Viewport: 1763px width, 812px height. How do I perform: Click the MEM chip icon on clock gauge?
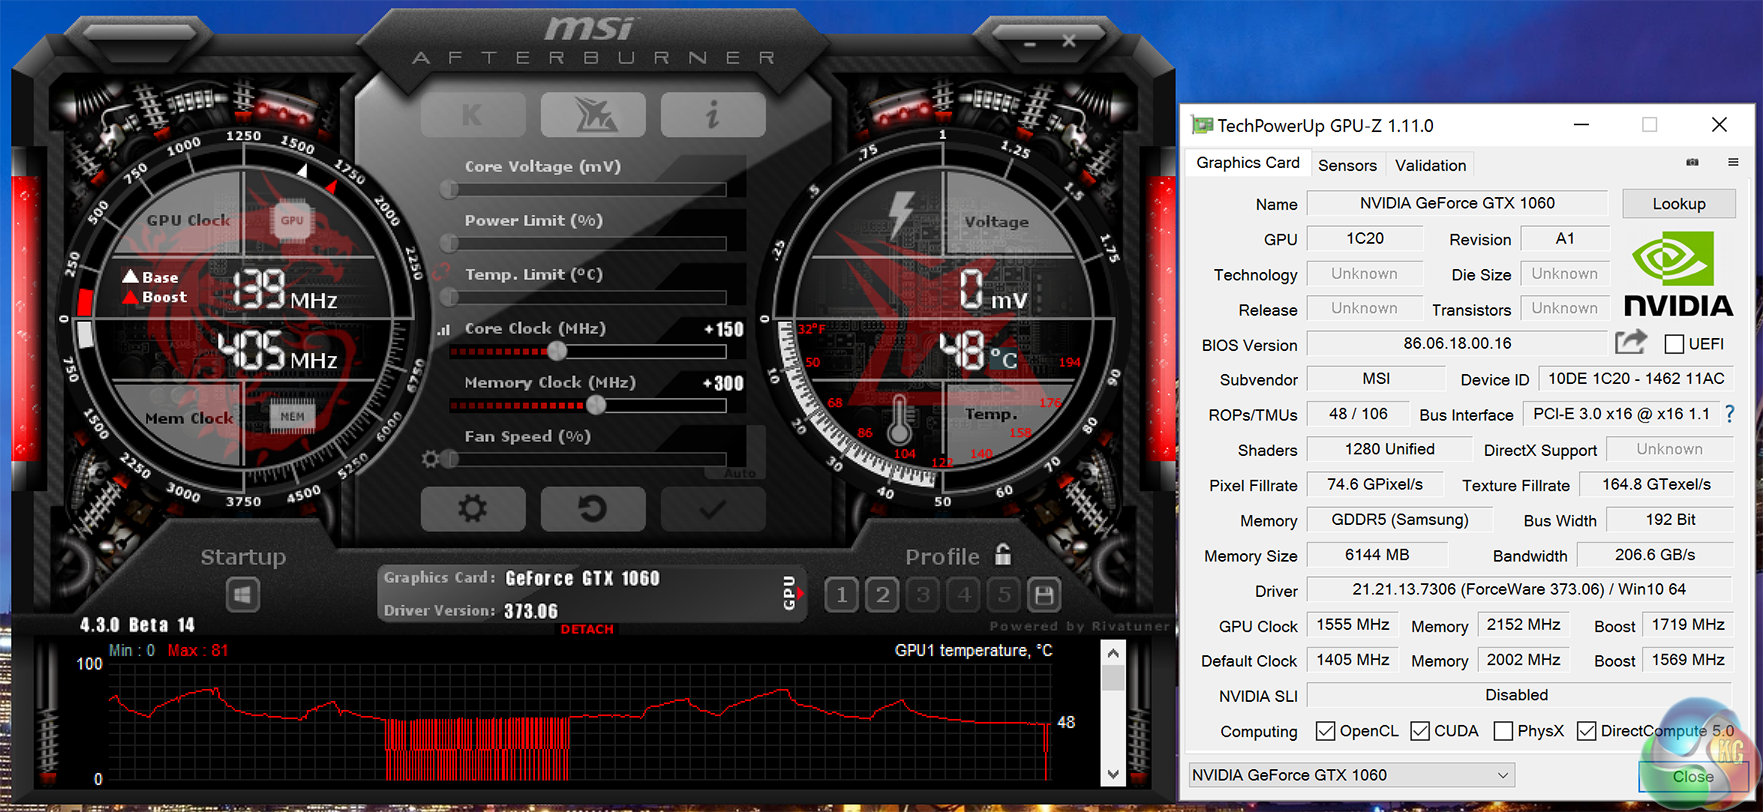[x=292, y=416]
